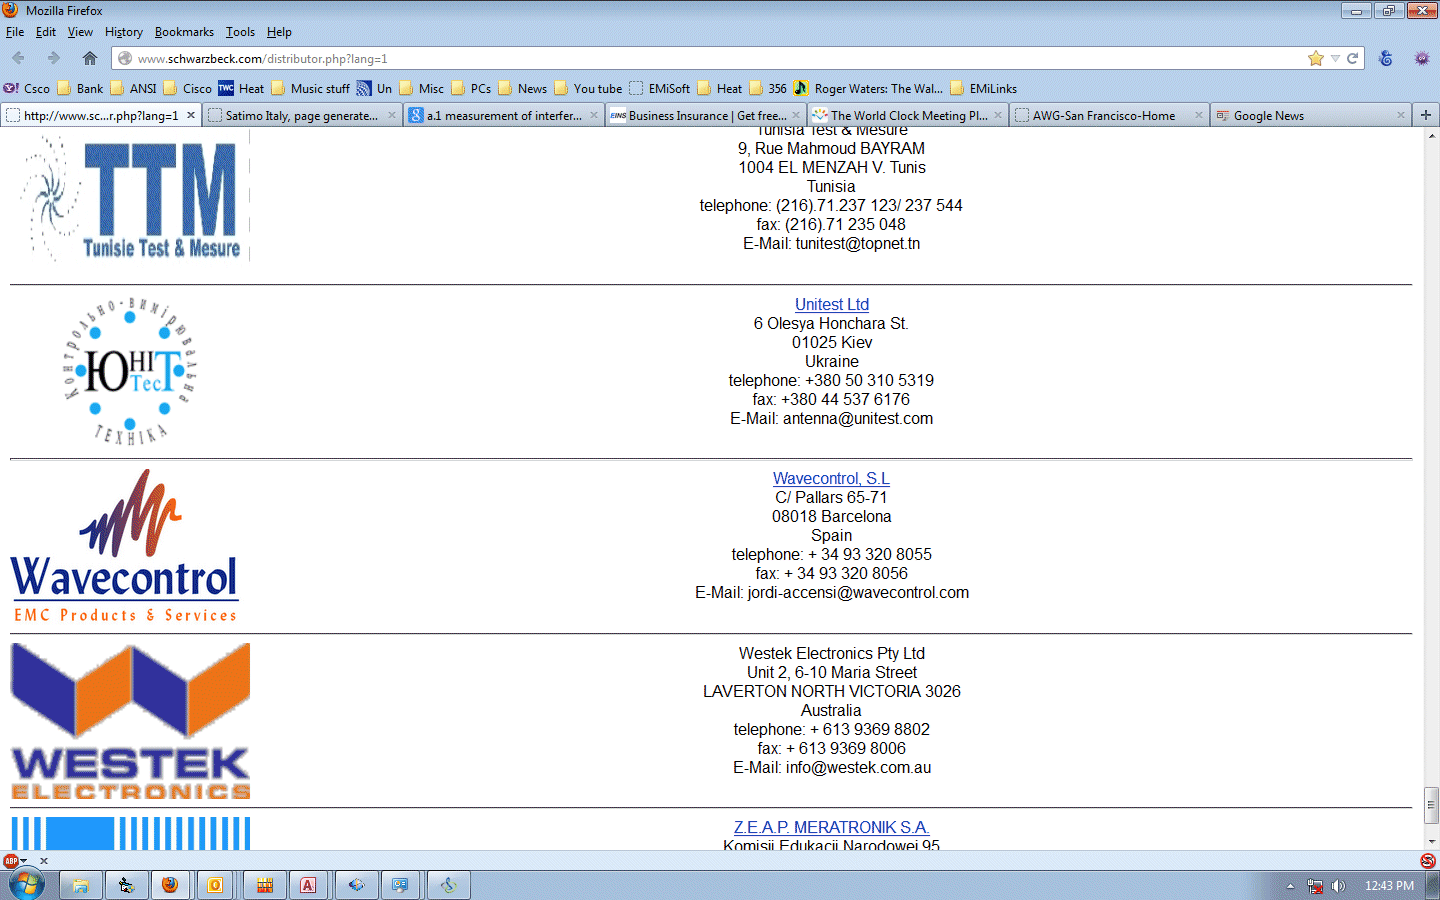Close the AWG-San Francisco-Home tab
Image resolution: width=1440 pixels, height=900 pixels.
click(x=1199, y=115)
